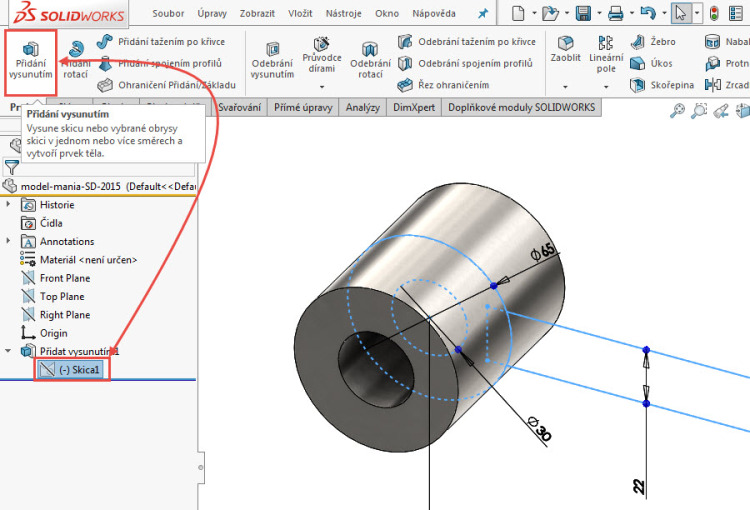Select model-mania-SD-2015 root node
This screenshot has width=750, height=510.
pyautogui.click(x=99, y=186)
